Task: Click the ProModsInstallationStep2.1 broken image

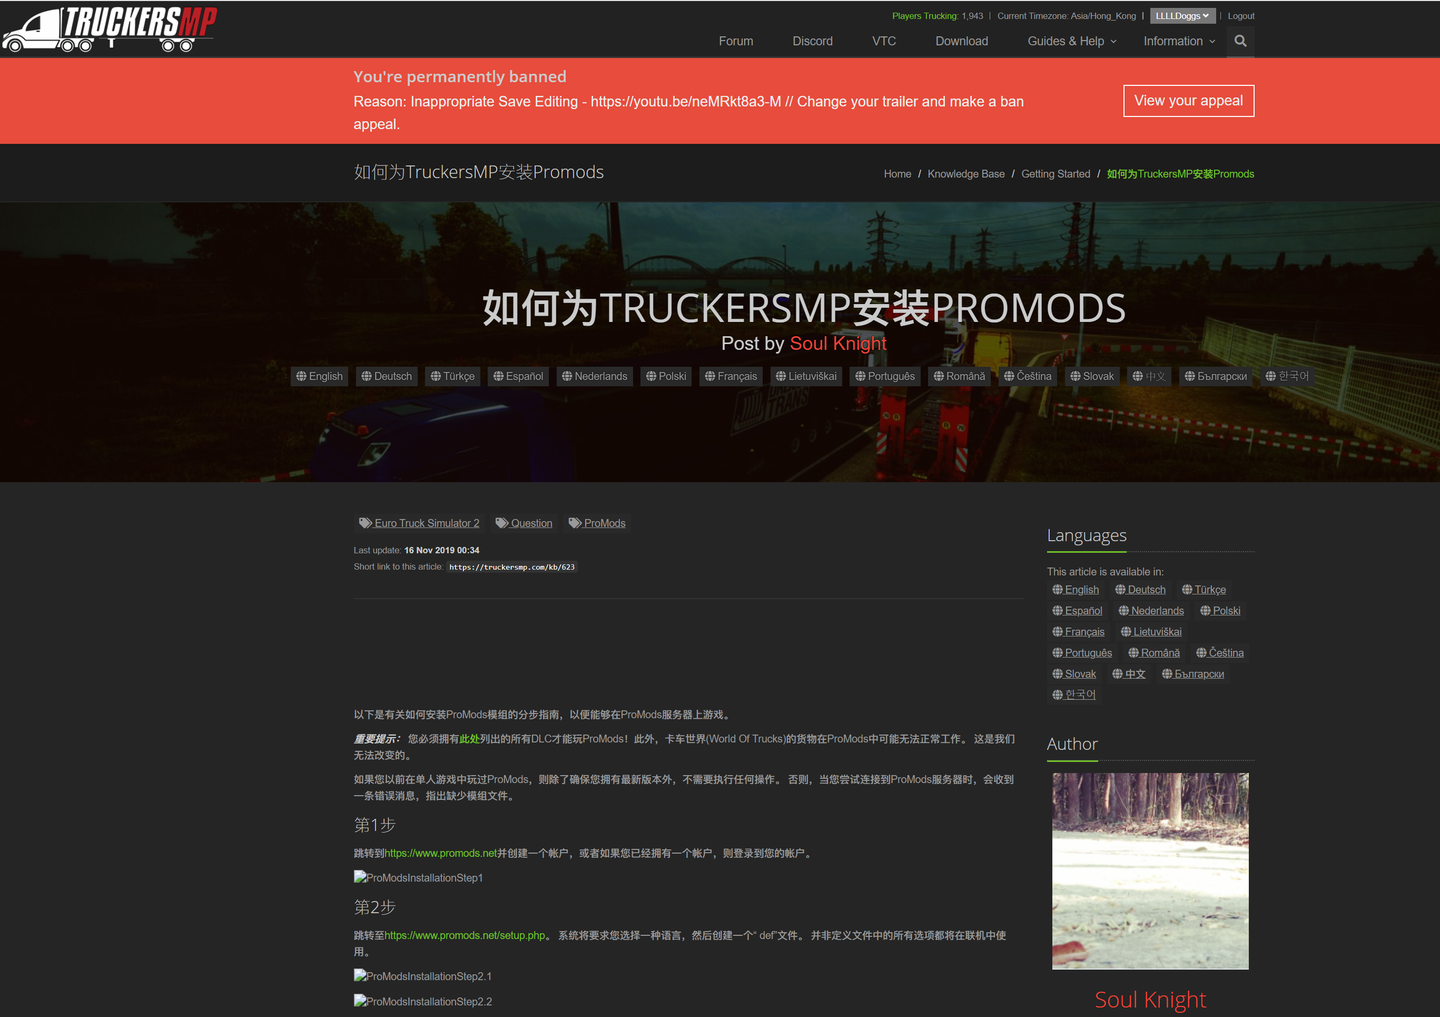Action: pyautogui.click(x=423, y=976)
